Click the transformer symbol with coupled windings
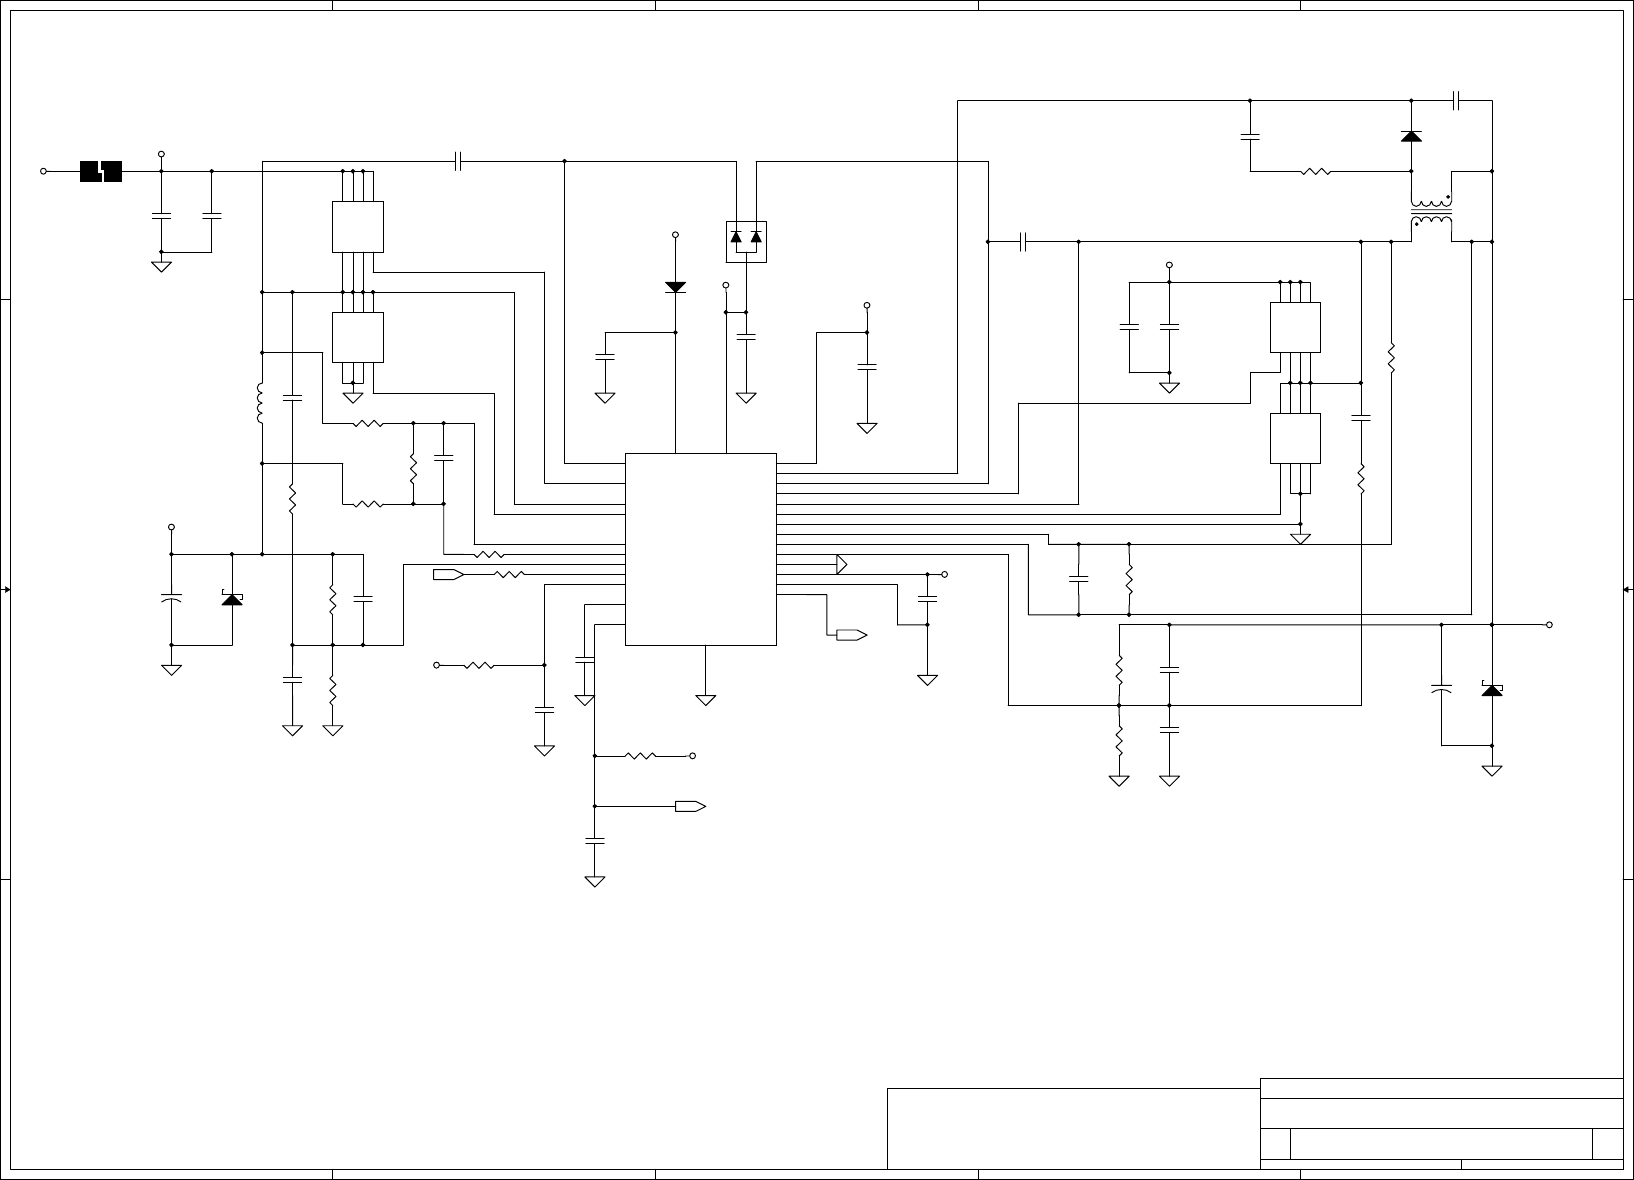This screenshot has width=1634, height=1180. 1431,210
